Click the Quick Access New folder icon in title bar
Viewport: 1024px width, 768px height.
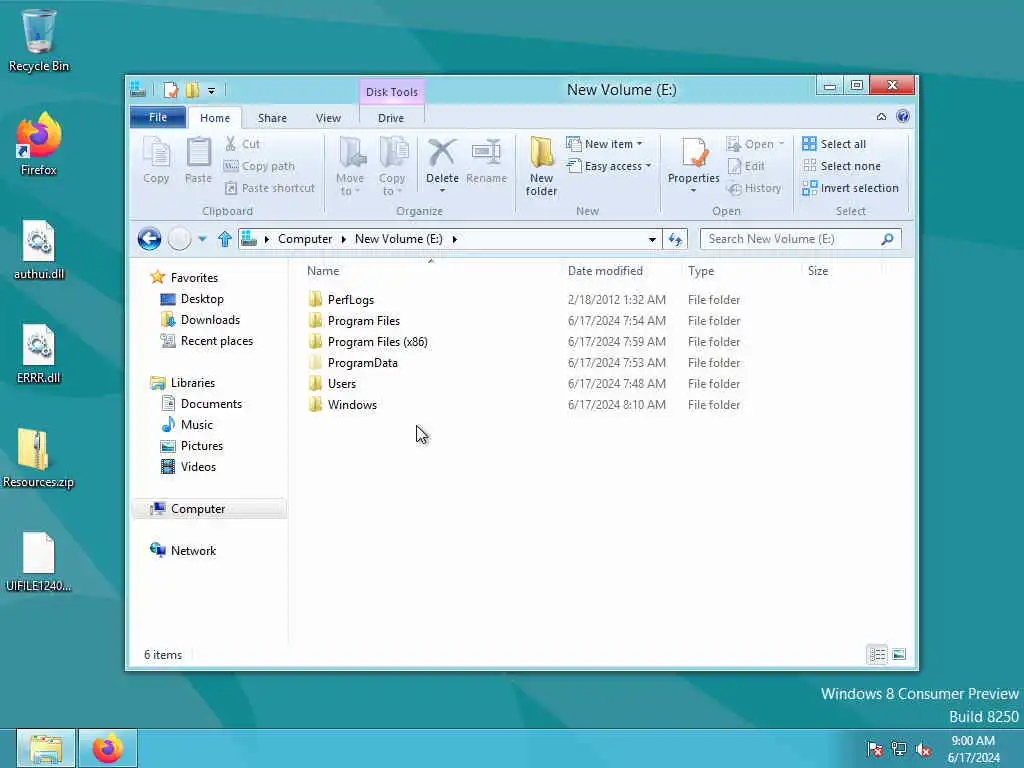tap(192, 90)
